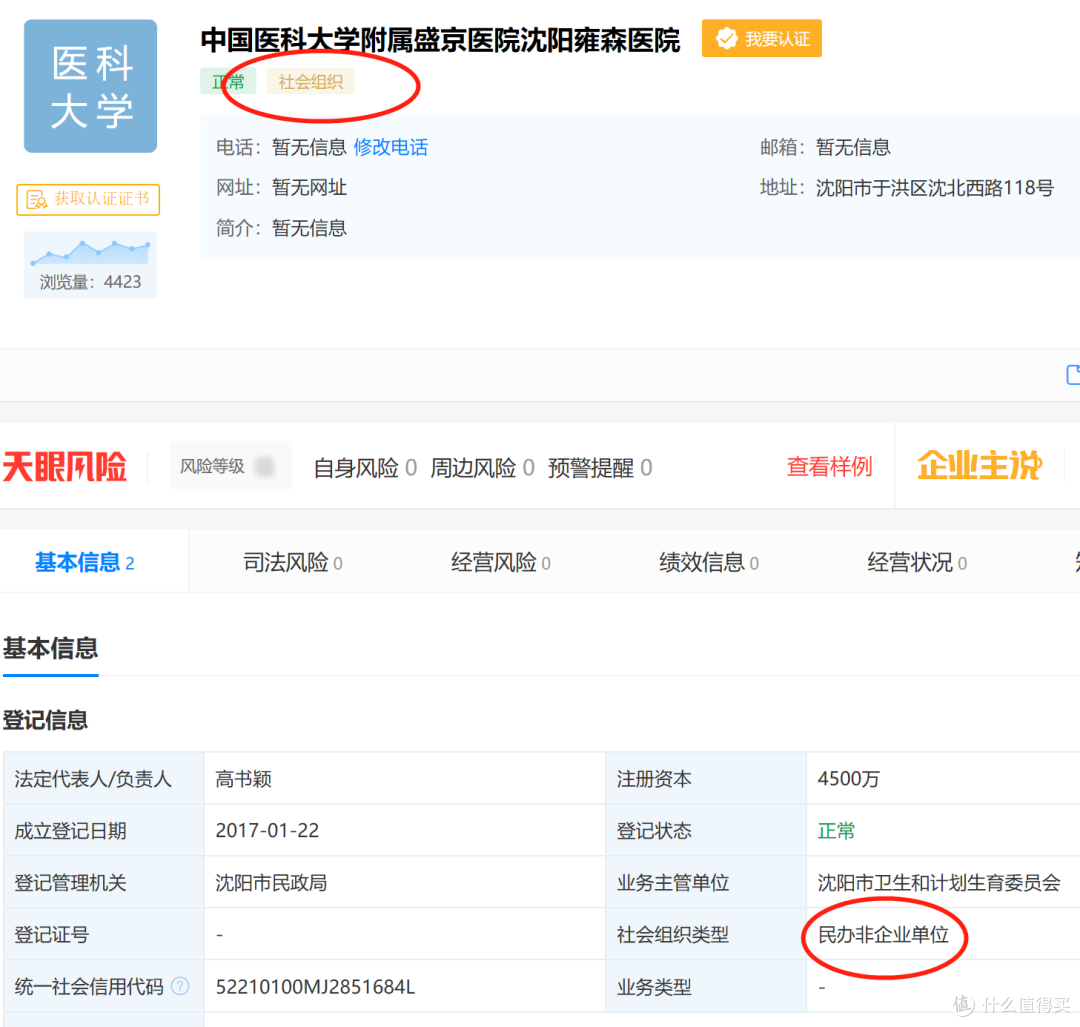
Task: Click the 社会组织类型 label cell
Action: (705, 935)
